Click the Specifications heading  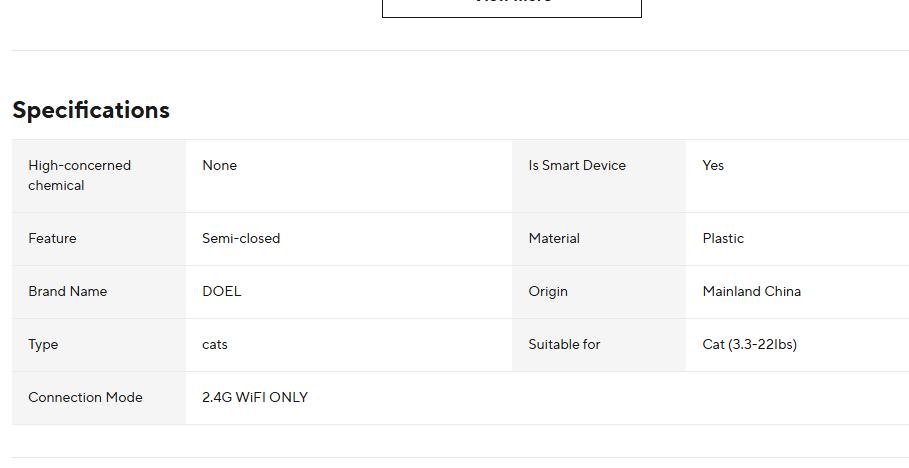tap(91, 110)
